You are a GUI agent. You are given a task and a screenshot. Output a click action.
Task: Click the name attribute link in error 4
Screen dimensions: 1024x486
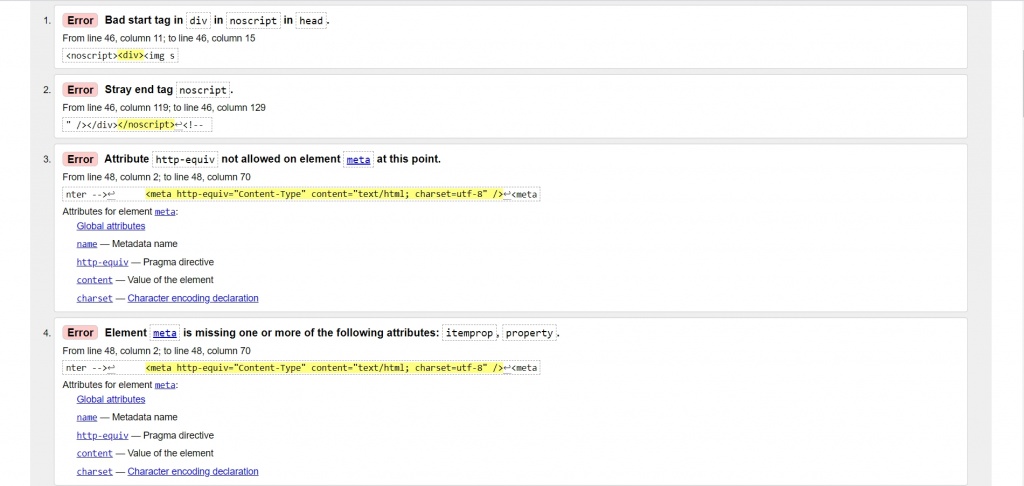(87, 417)
